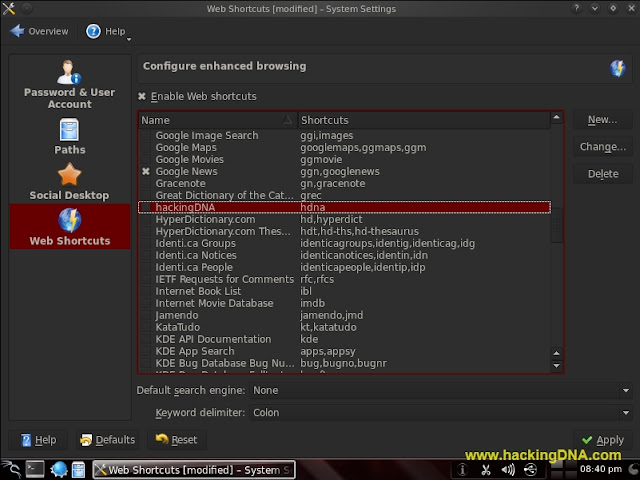Enable the Google Maps shortcut checkbox
Image resolution: width=640 pixels, height=480 pixels.
tap(145, 147)
